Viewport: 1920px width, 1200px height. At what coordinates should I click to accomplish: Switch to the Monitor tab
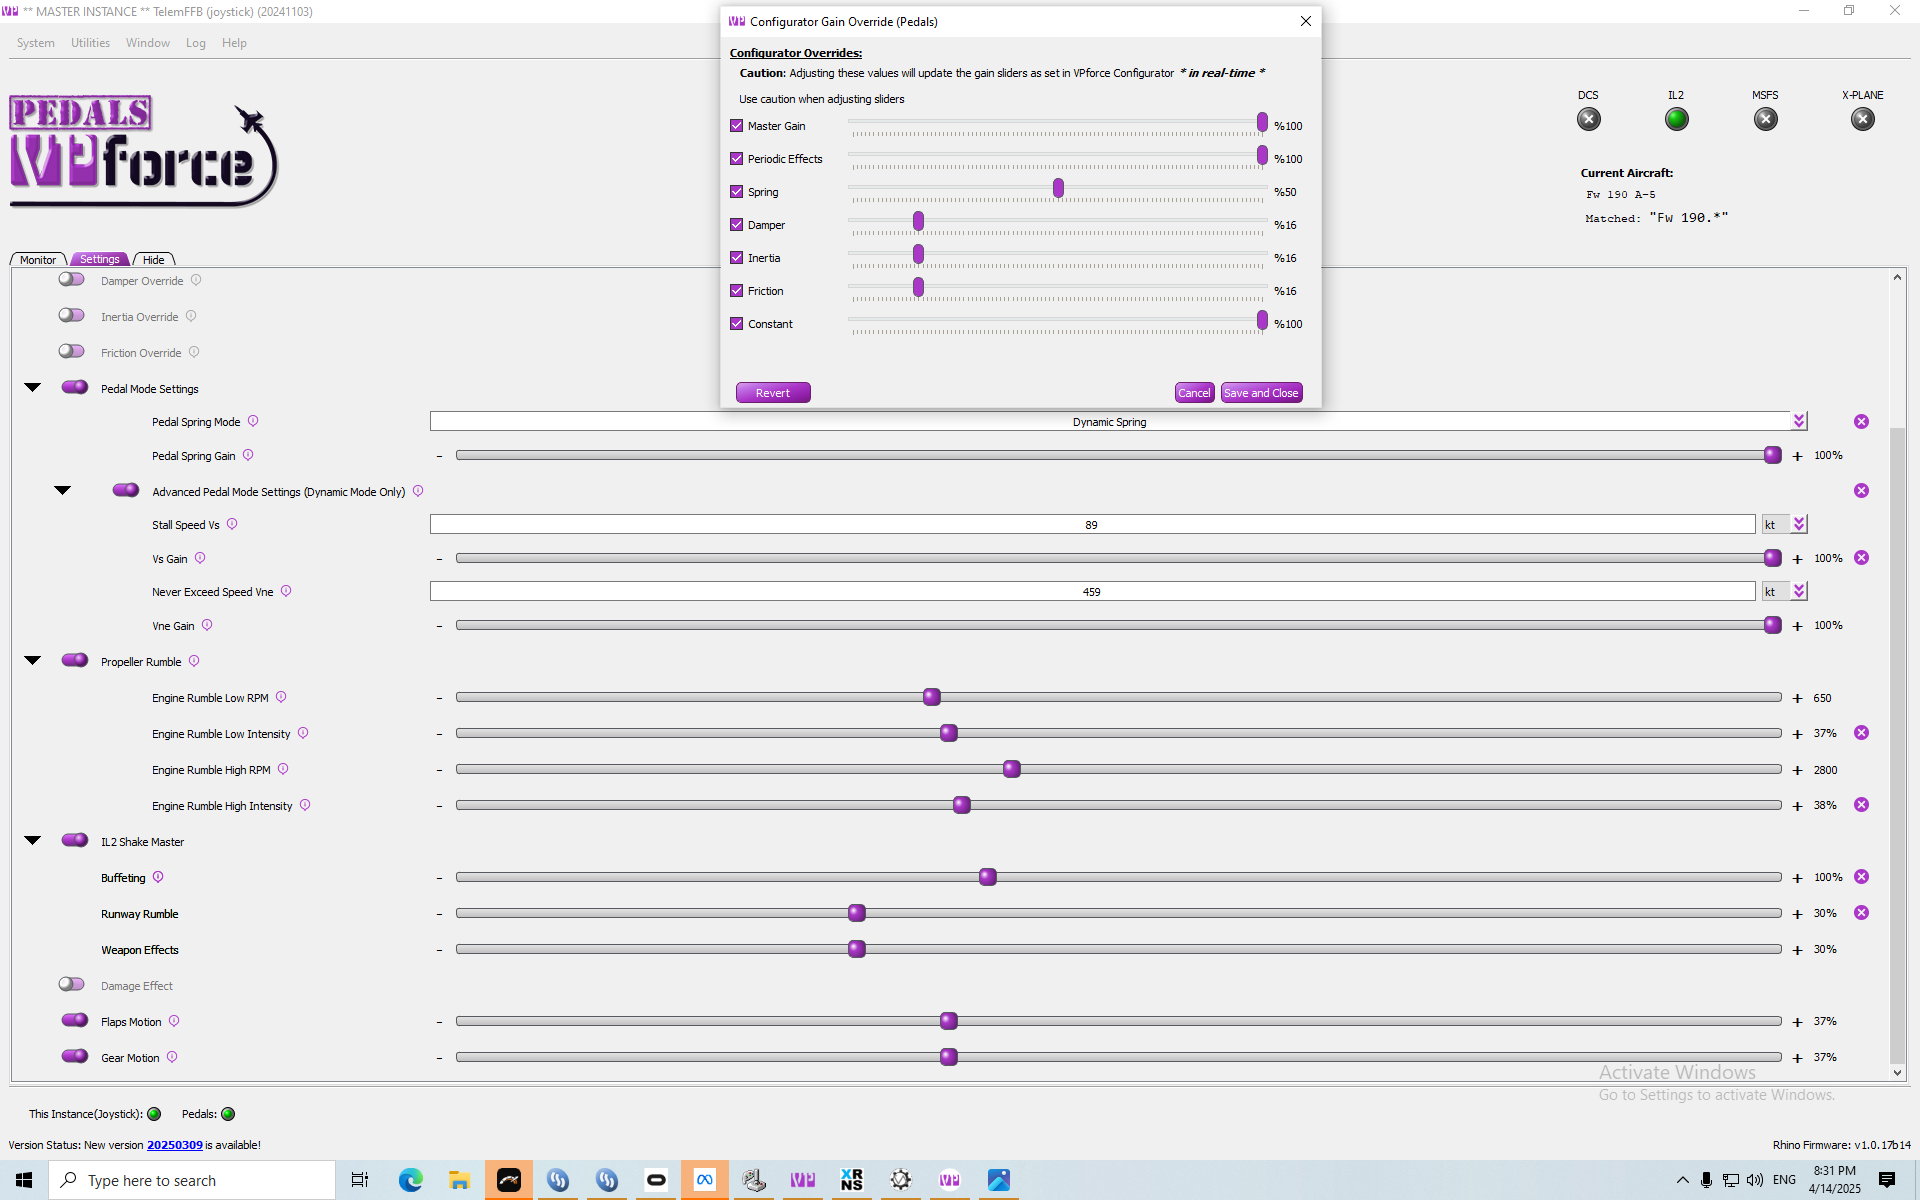(x=38, y=260)
